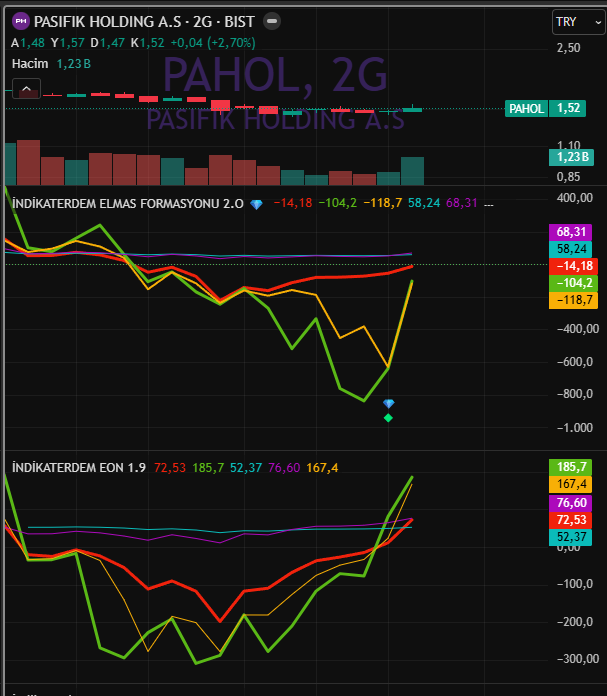The height and width of the screenshot is (696, 607).
Task: Click the purple PH symbol logo
Action: (20, 21)
